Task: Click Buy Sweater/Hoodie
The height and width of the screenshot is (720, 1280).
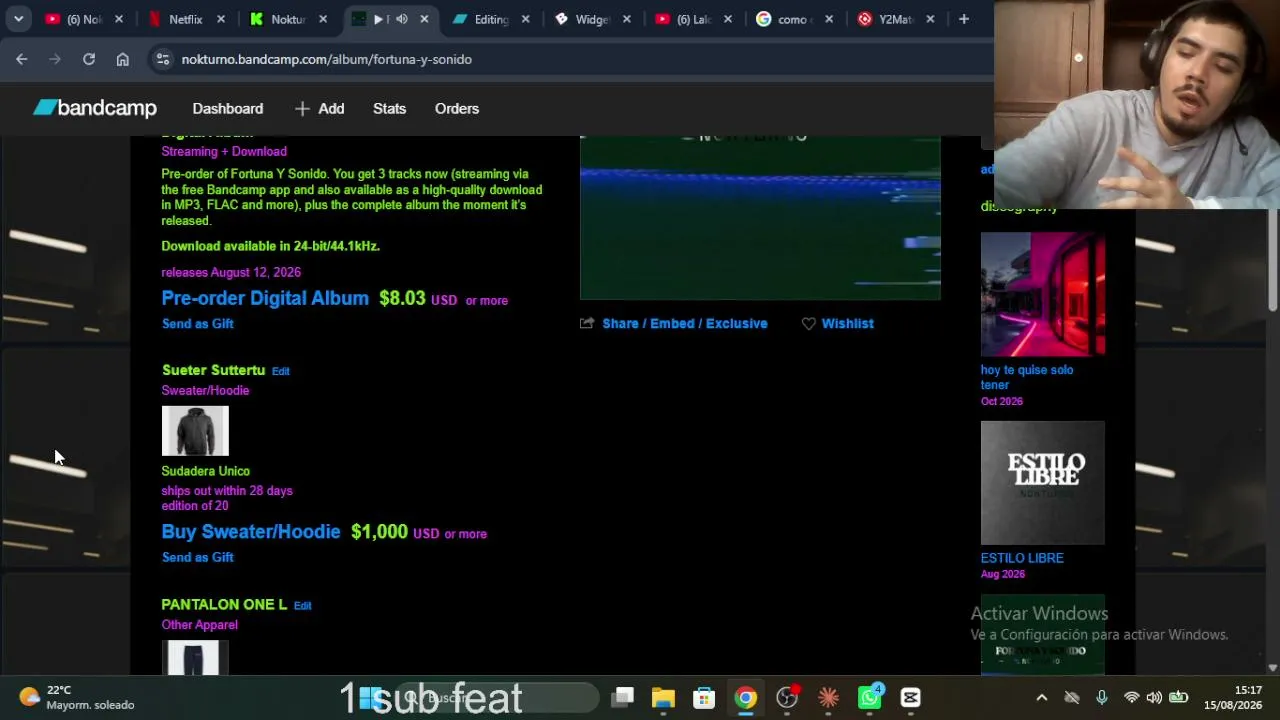Action: point(251,532)
